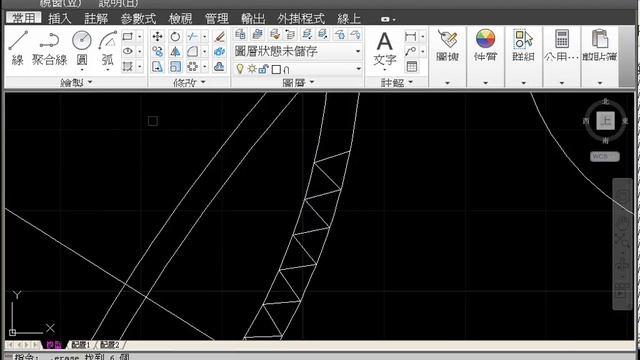Switch to the 檢視 (View) ribbon tab
The image size is (640, 360).
point(180,18)
